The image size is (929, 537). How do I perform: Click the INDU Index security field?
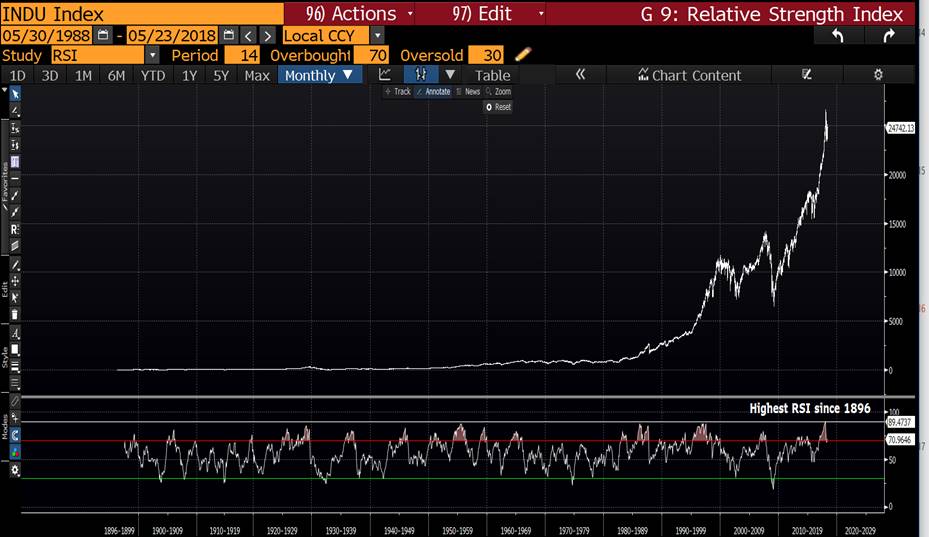(x=142, y=13)
